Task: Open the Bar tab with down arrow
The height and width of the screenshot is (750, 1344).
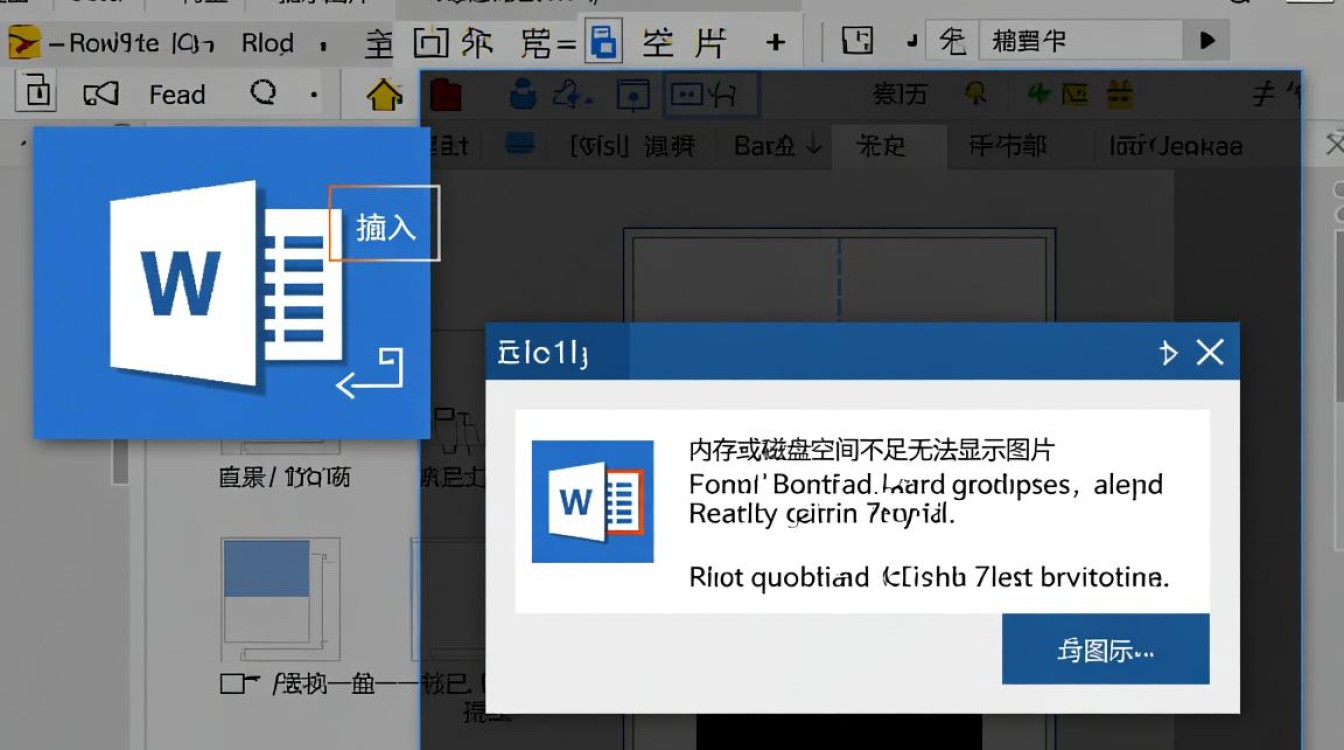Action: [x=777, y=146]
